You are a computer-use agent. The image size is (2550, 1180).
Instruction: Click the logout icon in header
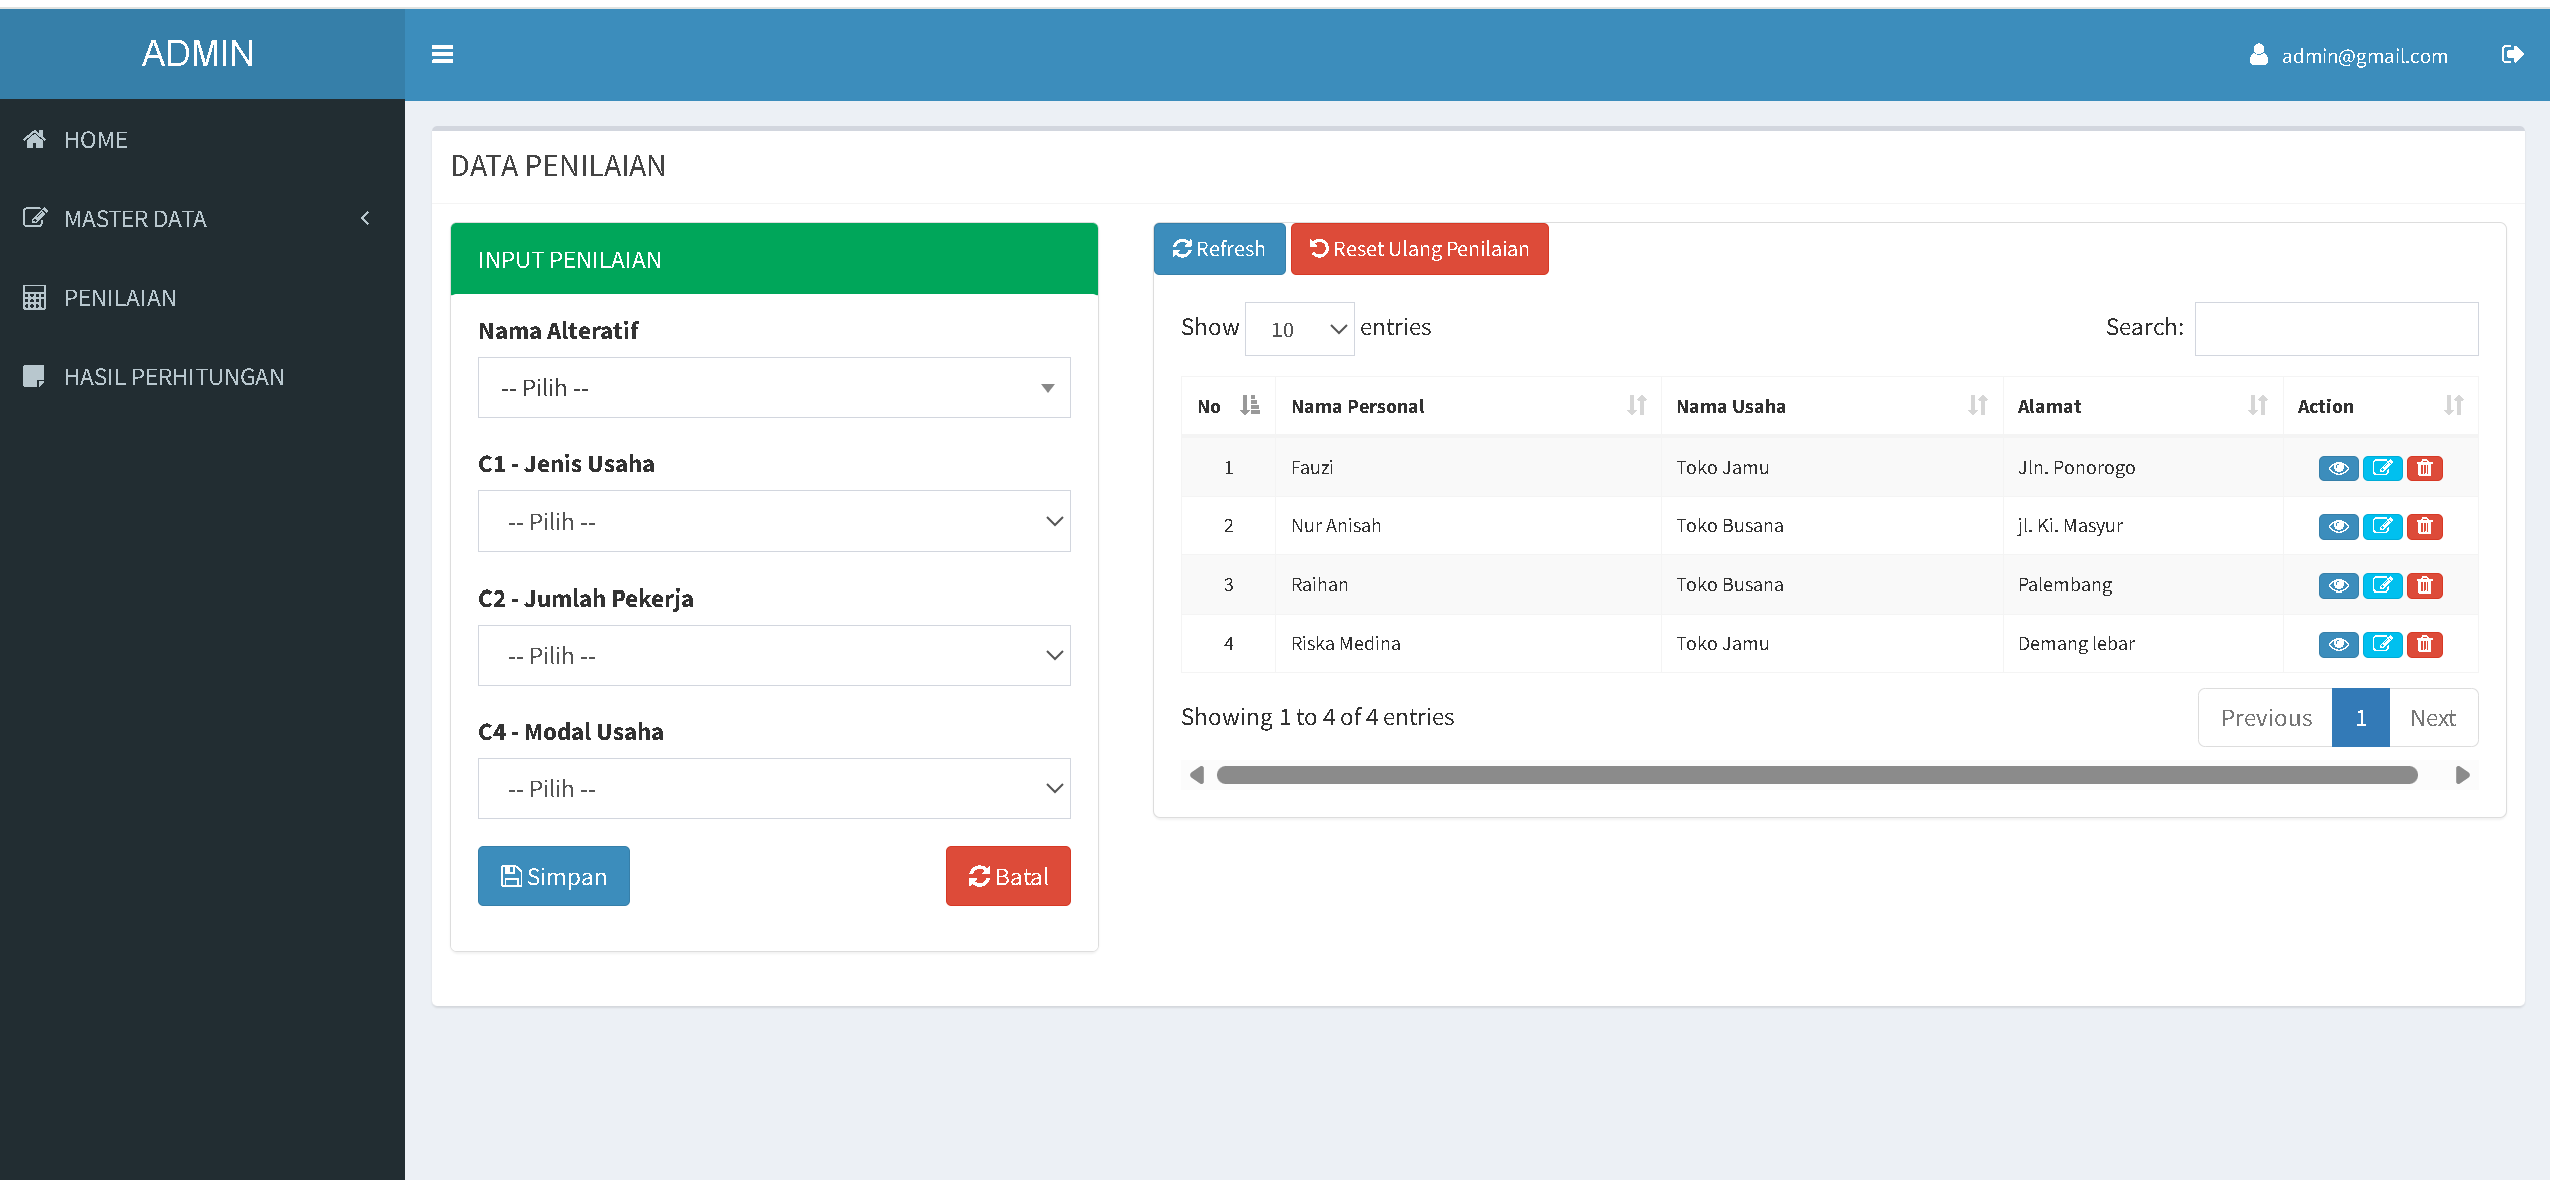2512,54
